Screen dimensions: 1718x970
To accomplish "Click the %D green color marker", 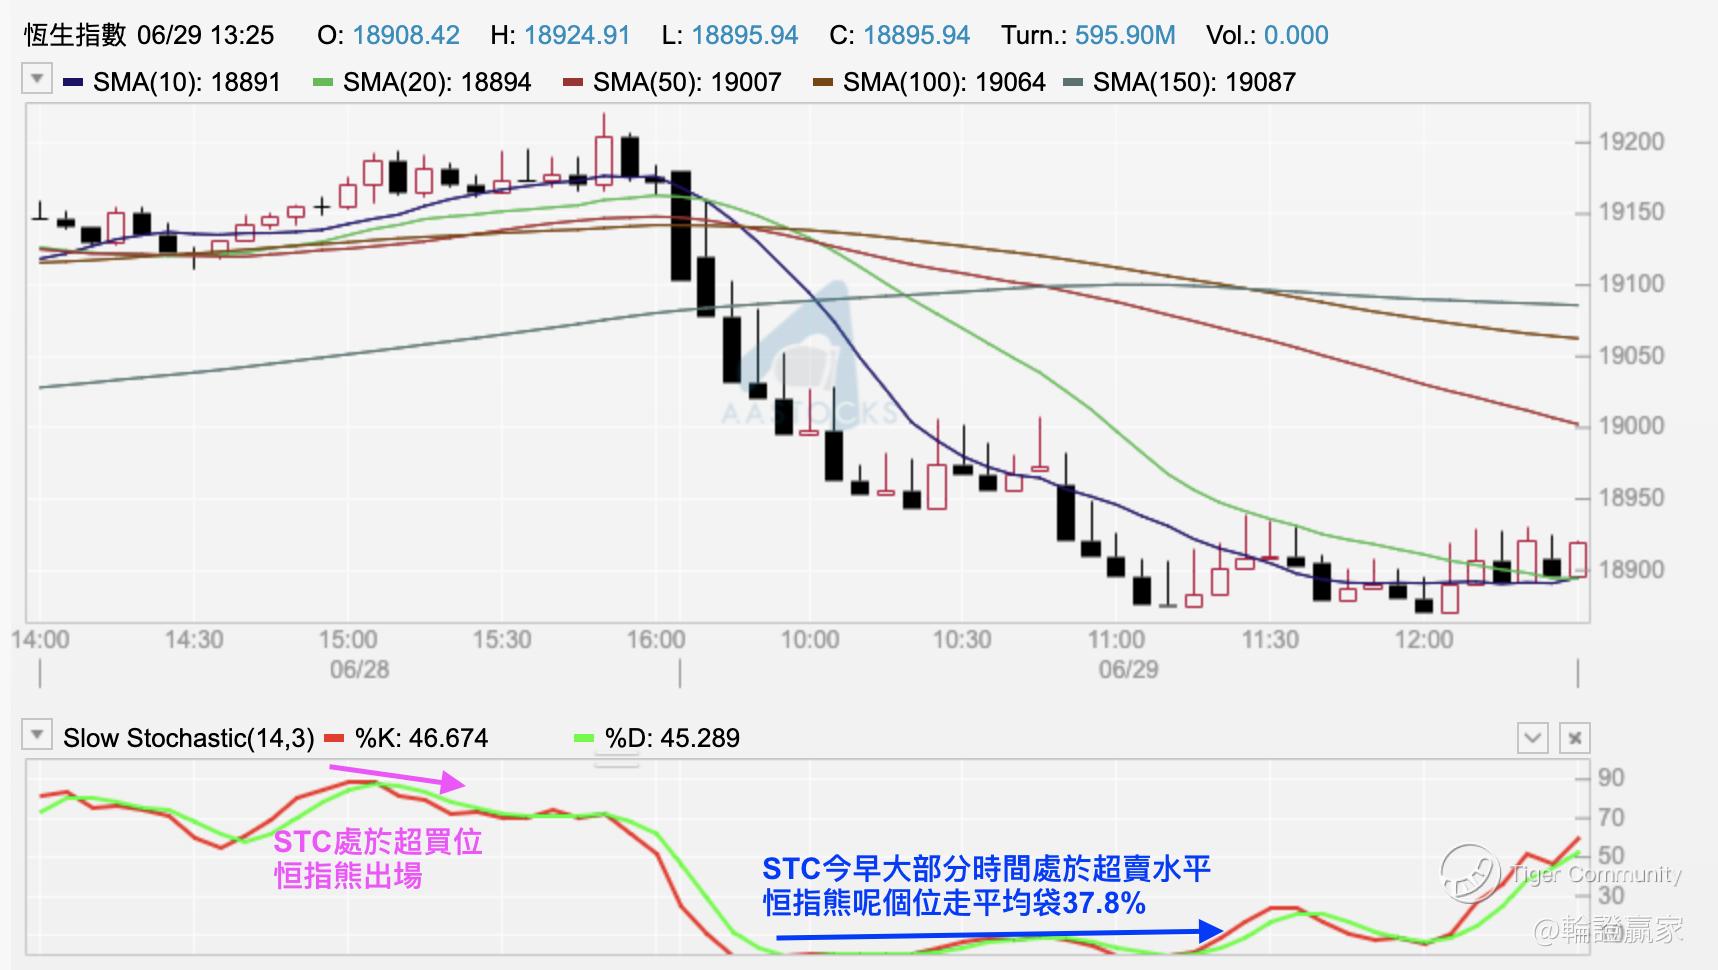I will tap(584, 738).
